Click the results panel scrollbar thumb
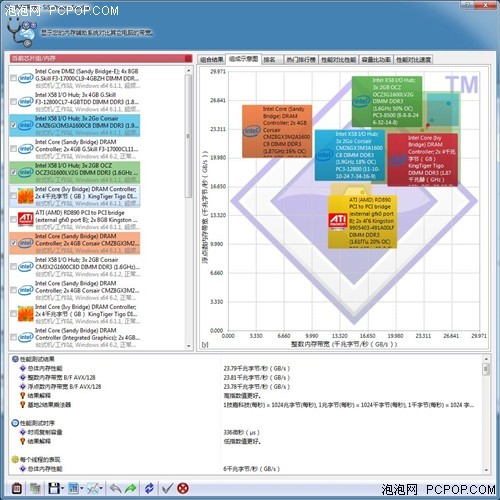The image size is (500, 500). coord(486,369)
